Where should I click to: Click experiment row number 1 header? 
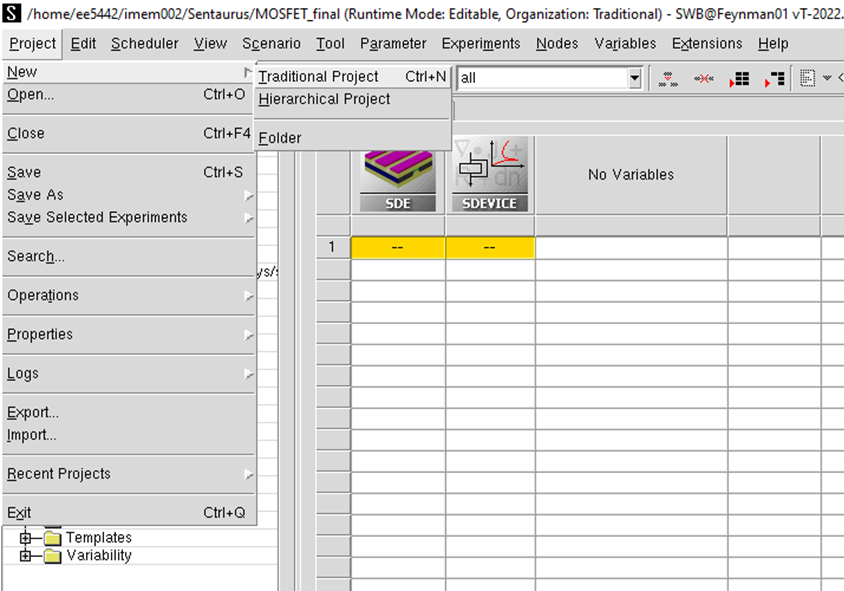[333, 248]
